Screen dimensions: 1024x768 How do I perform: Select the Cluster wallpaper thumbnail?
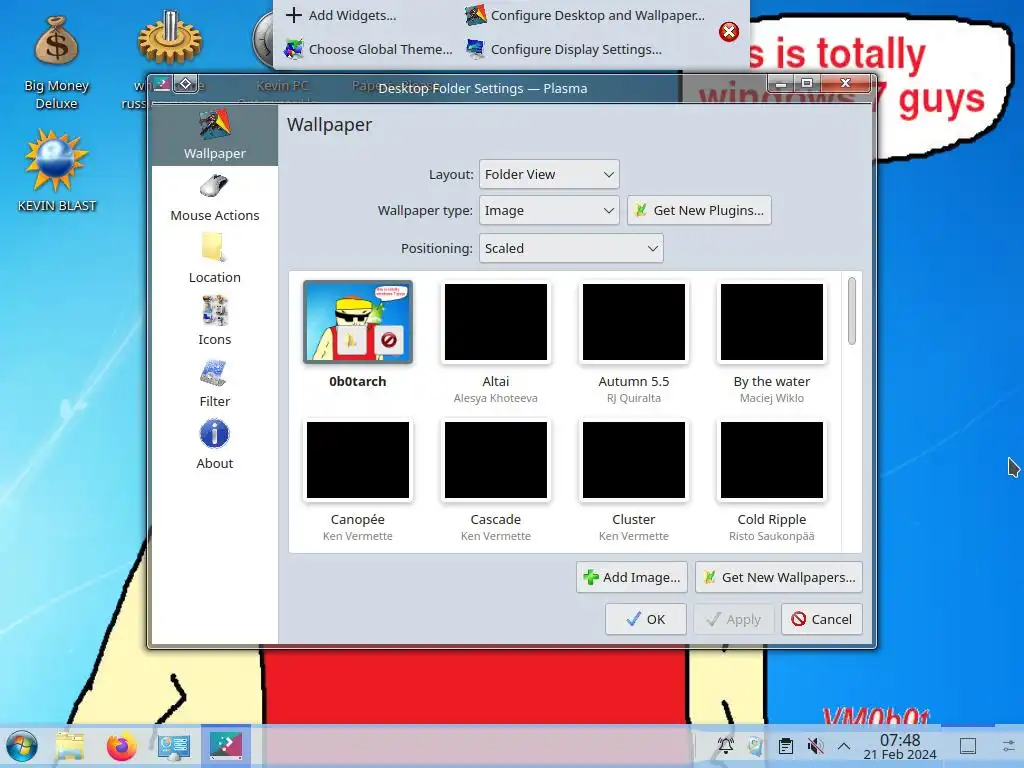pyautogui.click(x=633, y=460)
